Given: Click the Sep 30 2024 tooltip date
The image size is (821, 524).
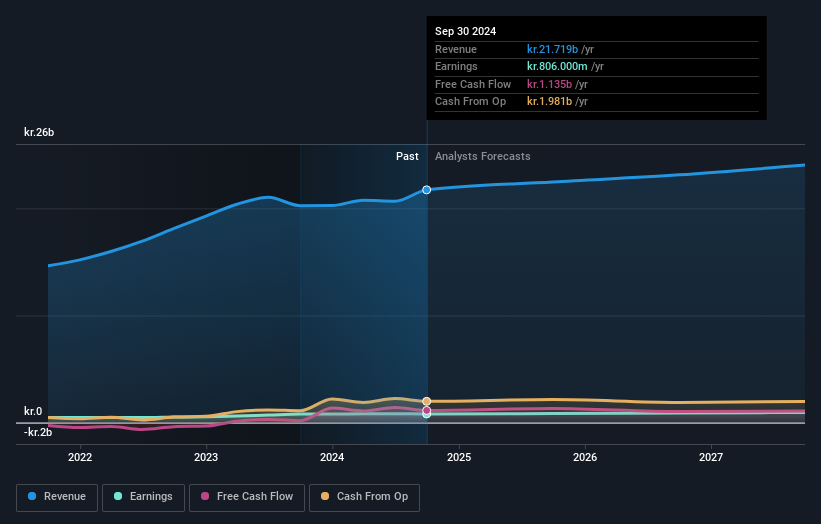Looking at the screenshot, I should (465, 31).
